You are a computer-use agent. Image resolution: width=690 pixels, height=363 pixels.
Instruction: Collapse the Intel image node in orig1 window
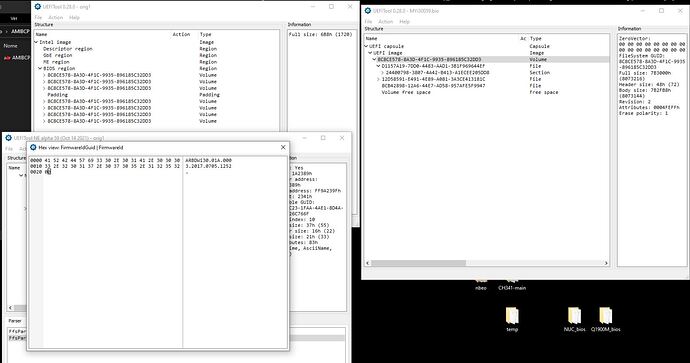[37, 42]
